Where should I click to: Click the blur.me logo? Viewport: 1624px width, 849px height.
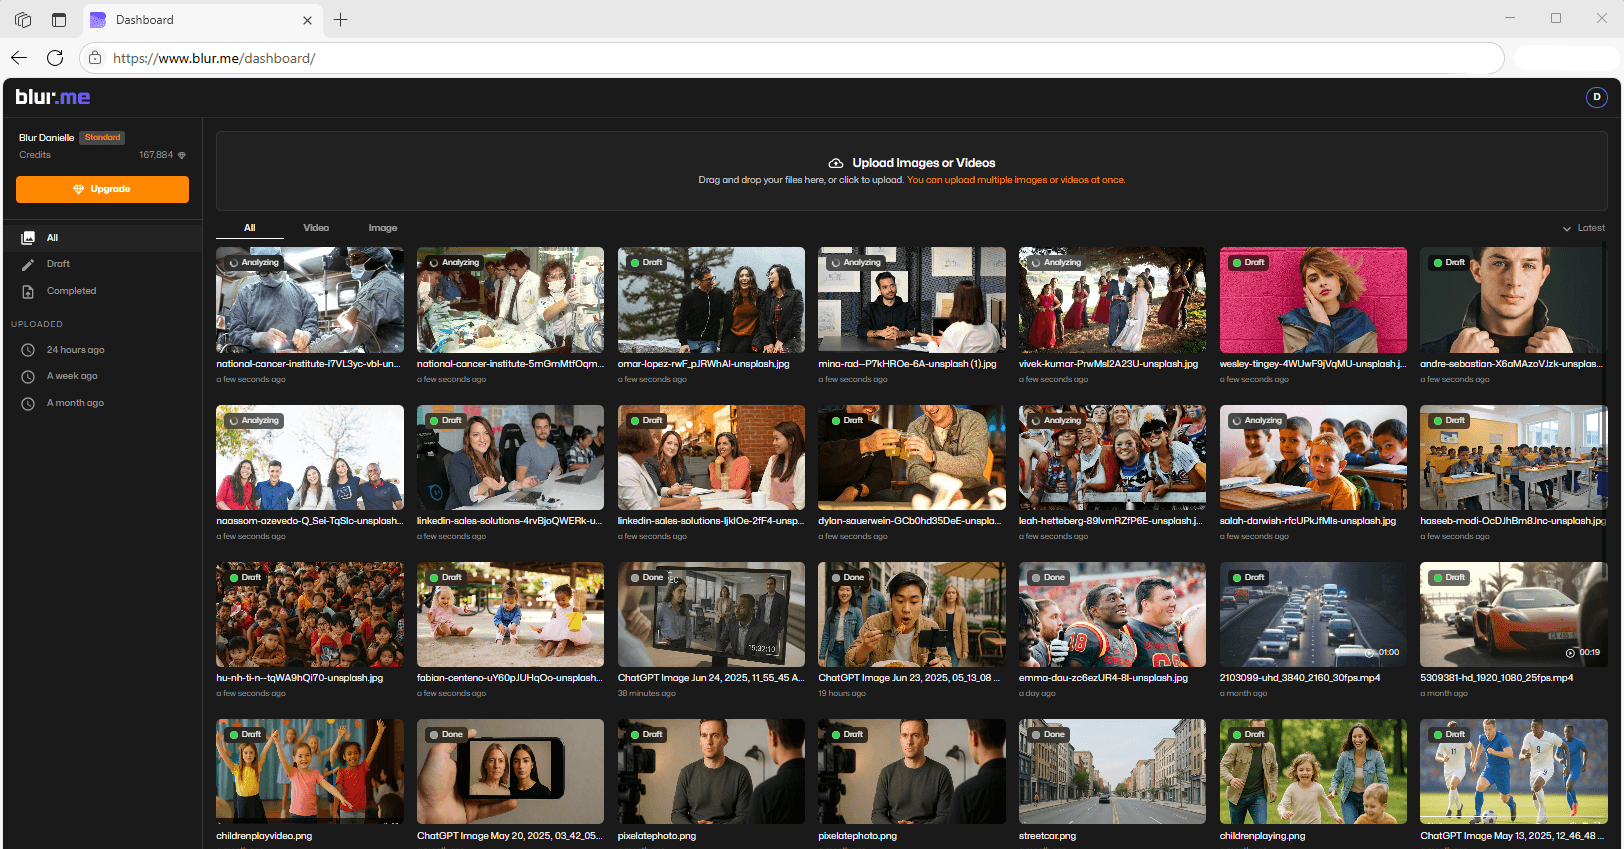click(53, 97)
